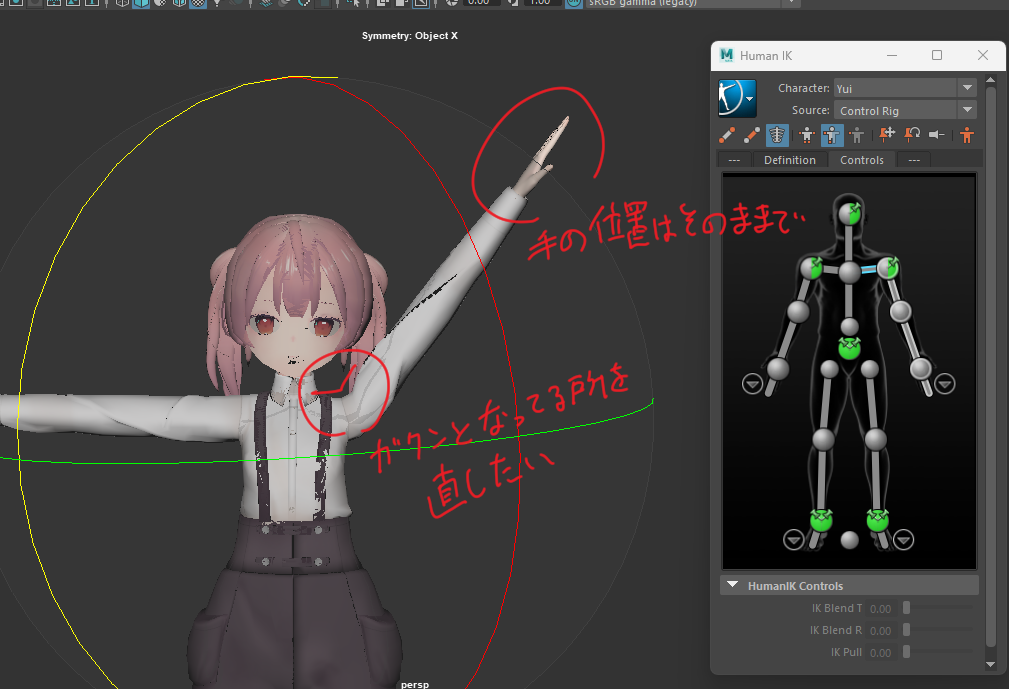Click the HumanIK panel scrollbar up arrow
1009x689 pixels.
point(991,81)
